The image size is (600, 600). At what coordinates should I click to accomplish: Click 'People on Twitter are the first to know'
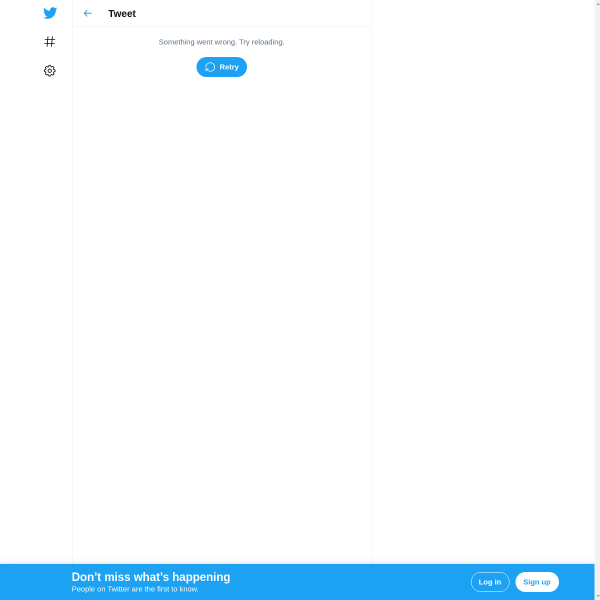(x=135, y=589)
